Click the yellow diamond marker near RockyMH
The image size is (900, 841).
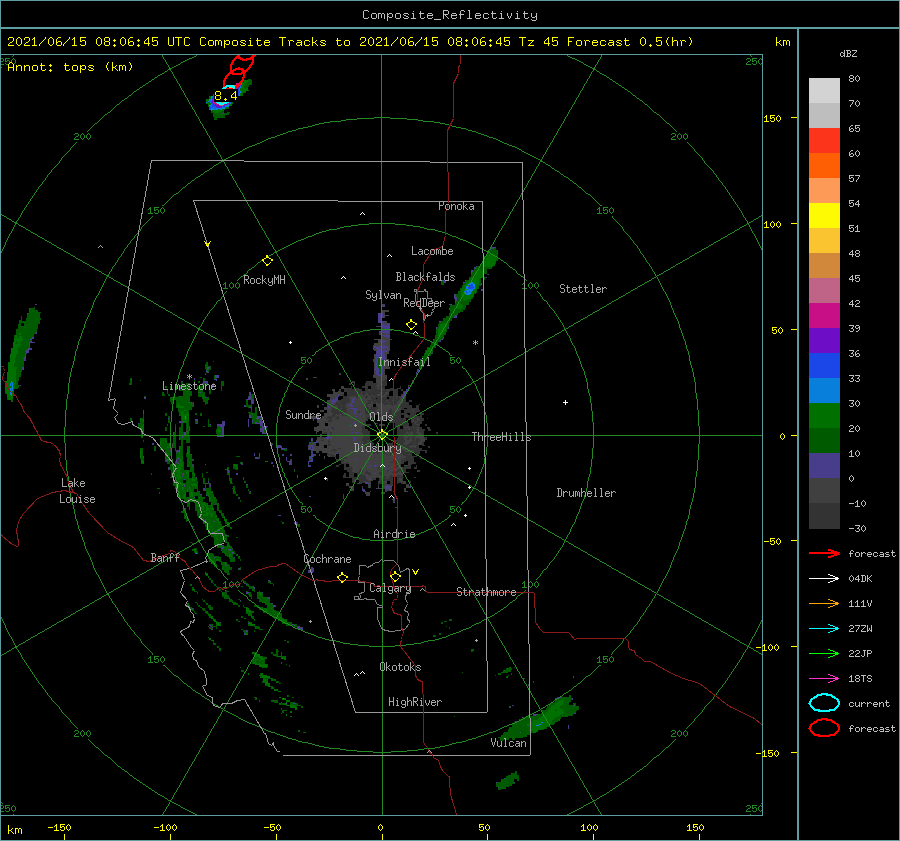267,261
